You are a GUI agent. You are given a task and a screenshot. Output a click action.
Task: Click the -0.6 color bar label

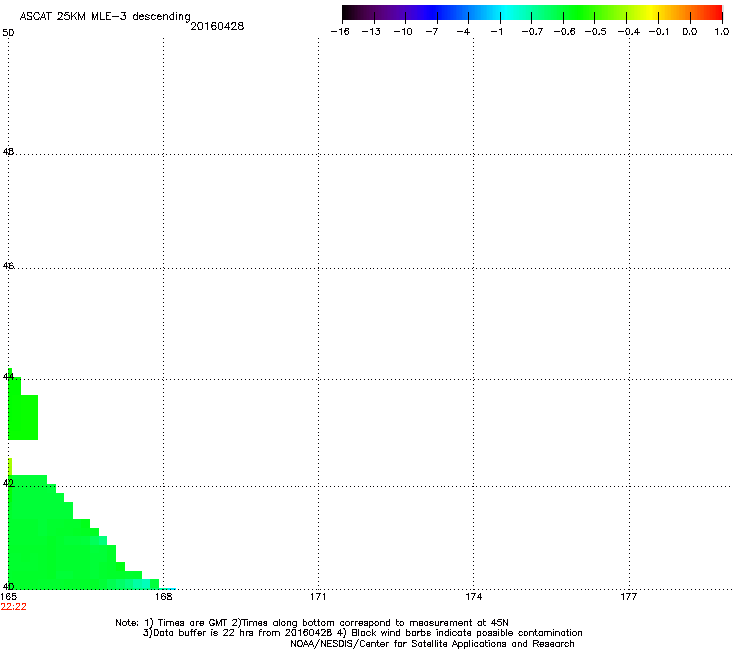pyautogui.click(x=564, y=32)
